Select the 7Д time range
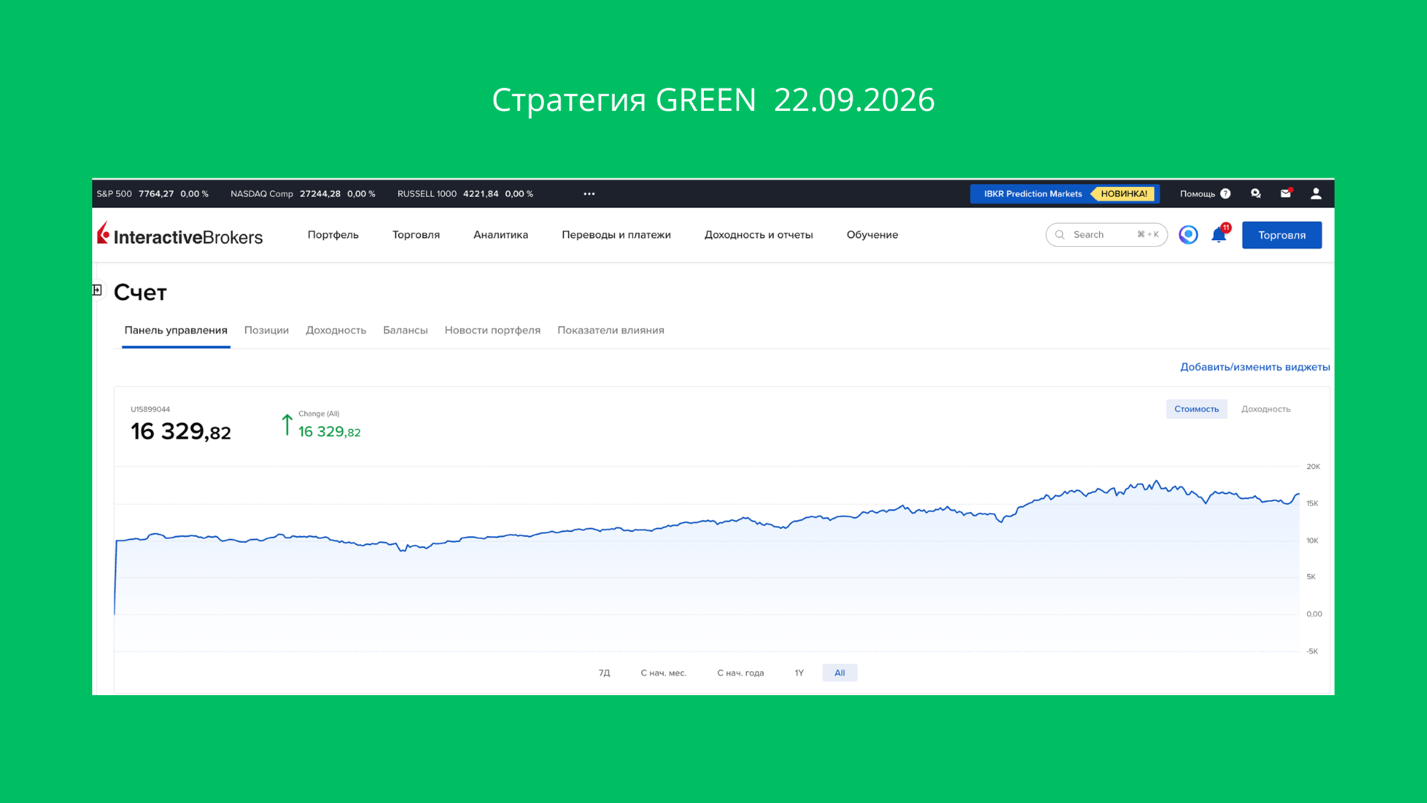 (604, 673)
